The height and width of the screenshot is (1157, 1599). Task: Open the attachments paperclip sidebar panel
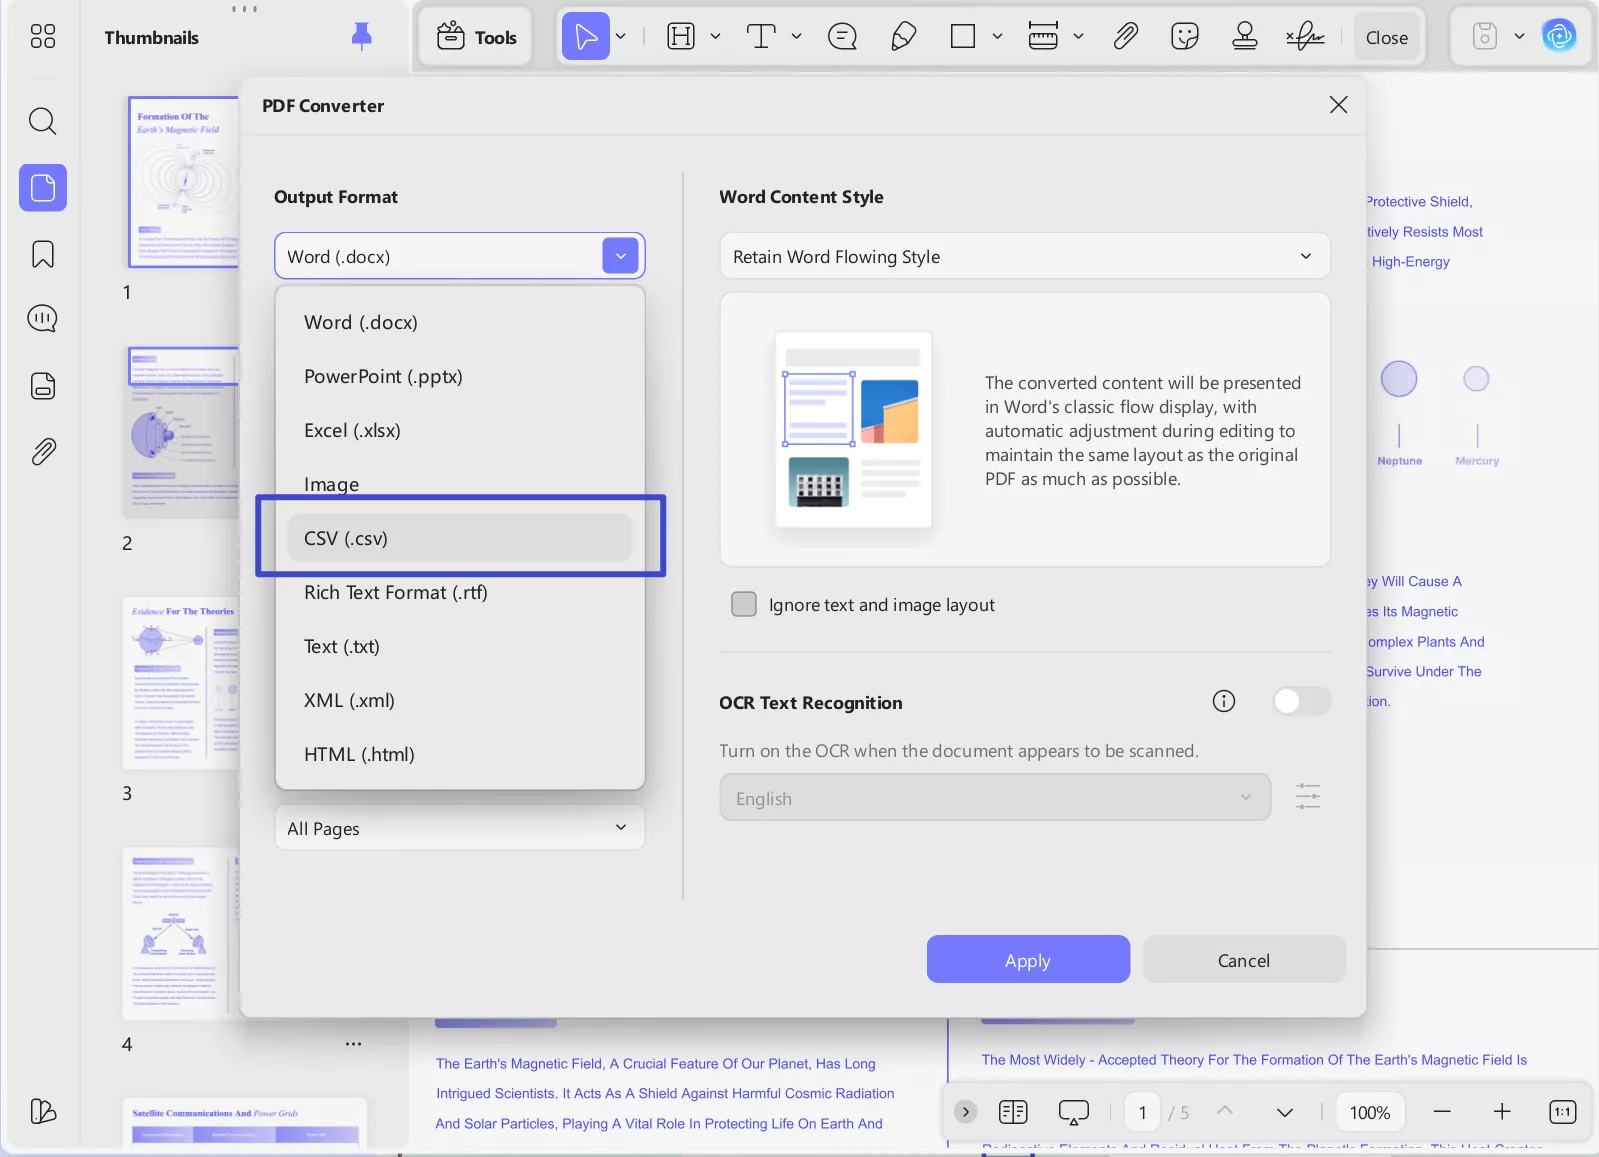pos(43,452)
